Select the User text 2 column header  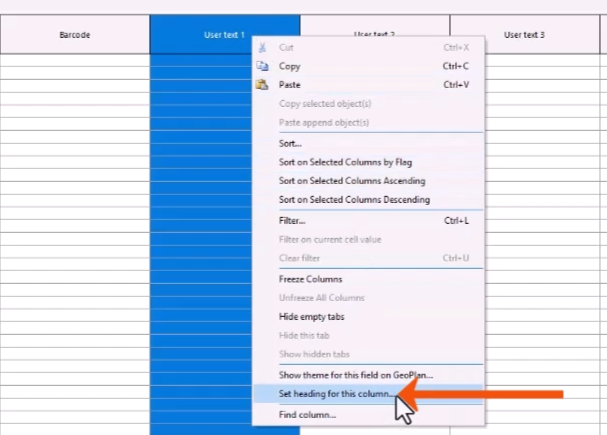click(375, 26)
